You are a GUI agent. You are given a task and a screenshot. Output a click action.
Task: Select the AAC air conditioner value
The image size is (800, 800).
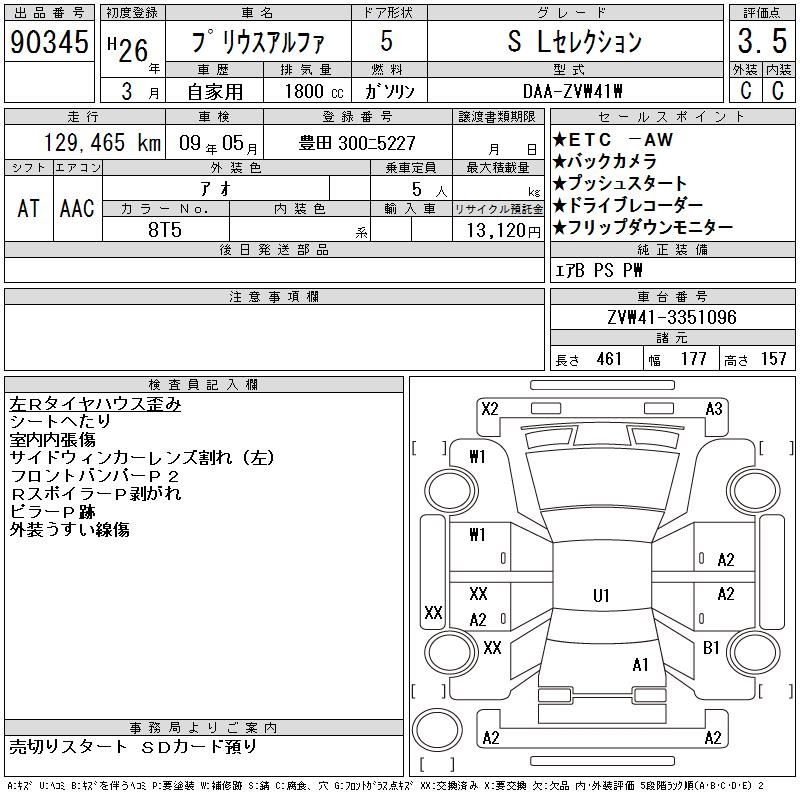77,209
